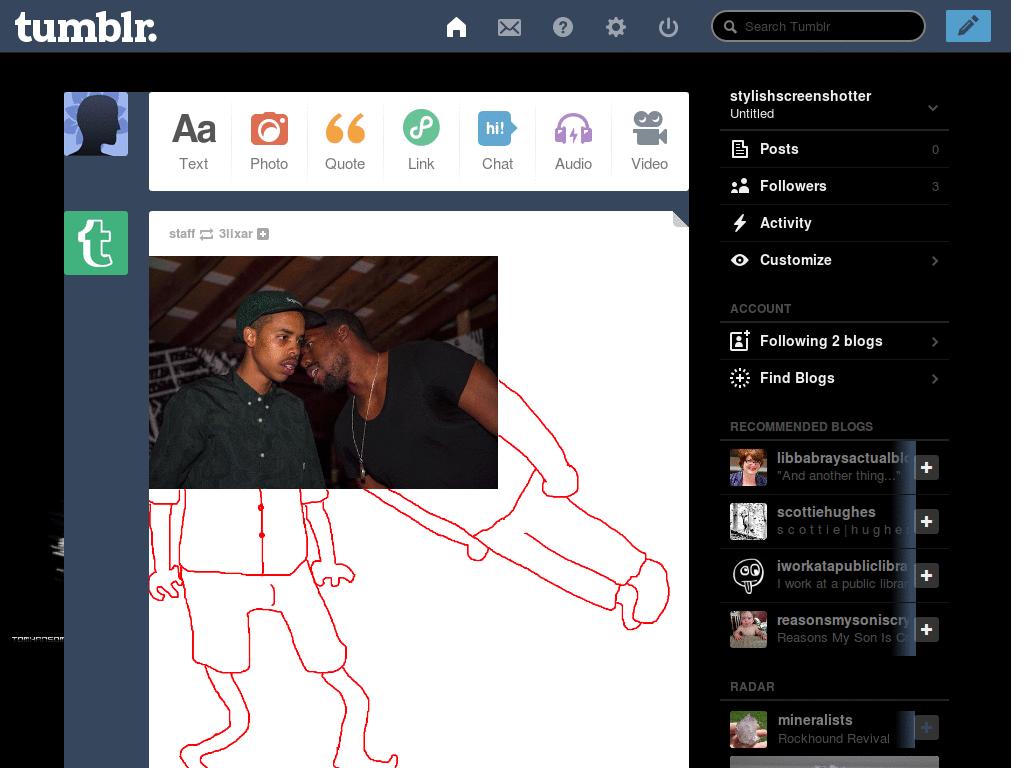This screenshot has height=768, width=1024.
Task: Open the libbabraysactualblog recommended blog
Action: point(842,458)
